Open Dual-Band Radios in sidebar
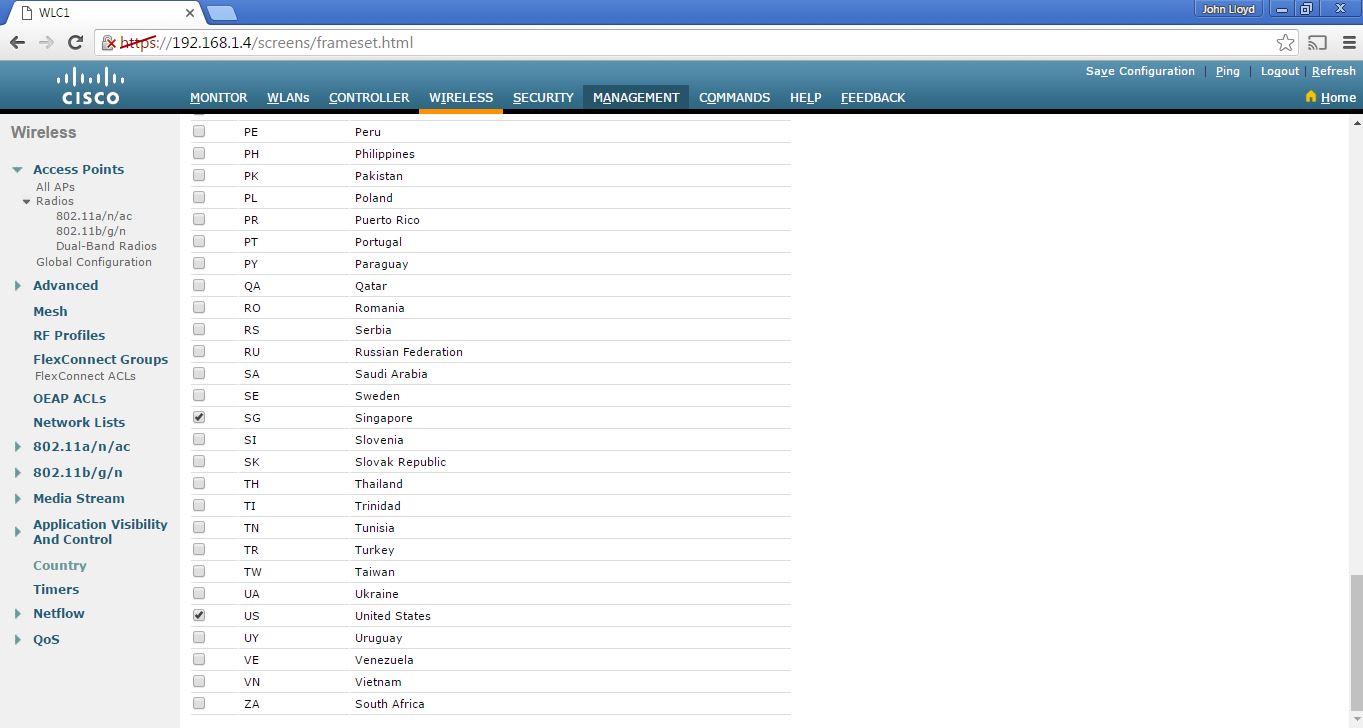Viewport: 1363px width, 728px height. (106, 246)
